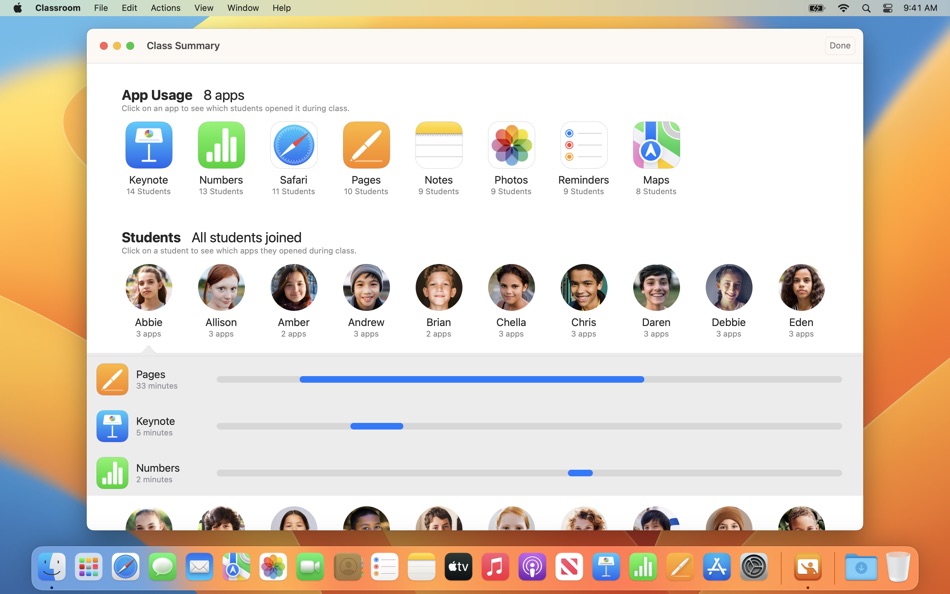View Eden's app usage
950x594 pixels.
(801, 287)
